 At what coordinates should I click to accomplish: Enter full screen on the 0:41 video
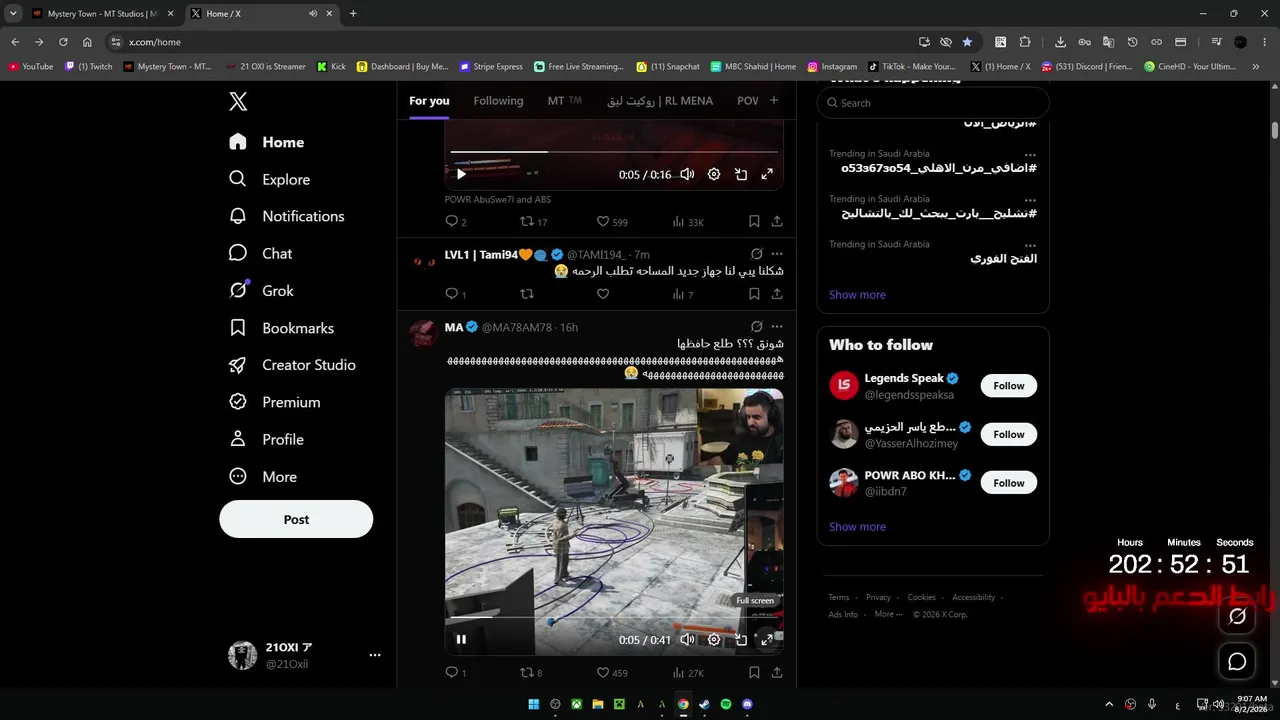[767, 640]
